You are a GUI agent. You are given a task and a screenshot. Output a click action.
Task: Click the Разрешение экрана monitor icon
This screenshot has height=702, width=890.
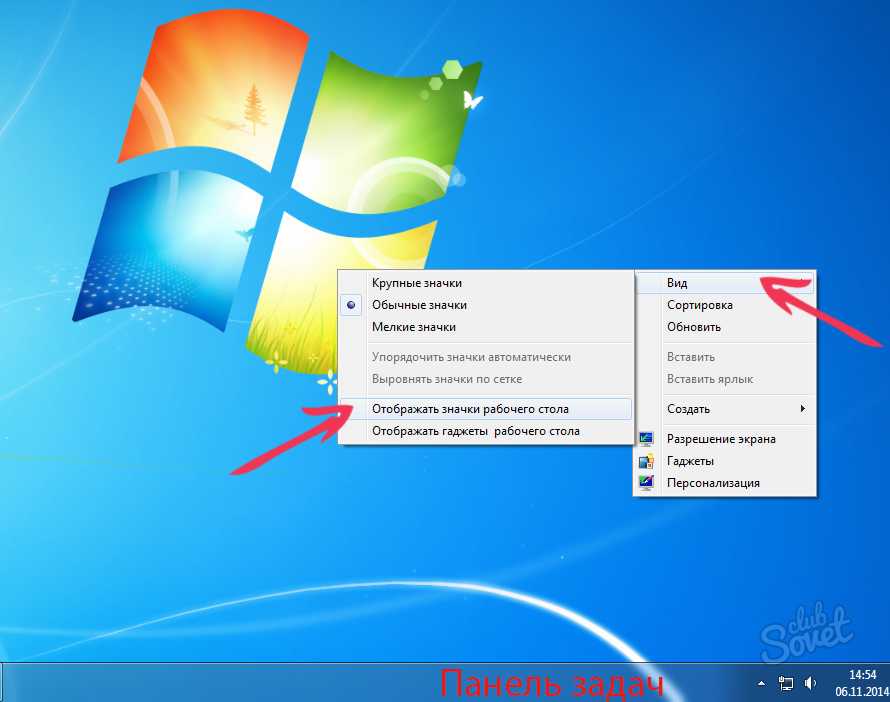[646, 439]
